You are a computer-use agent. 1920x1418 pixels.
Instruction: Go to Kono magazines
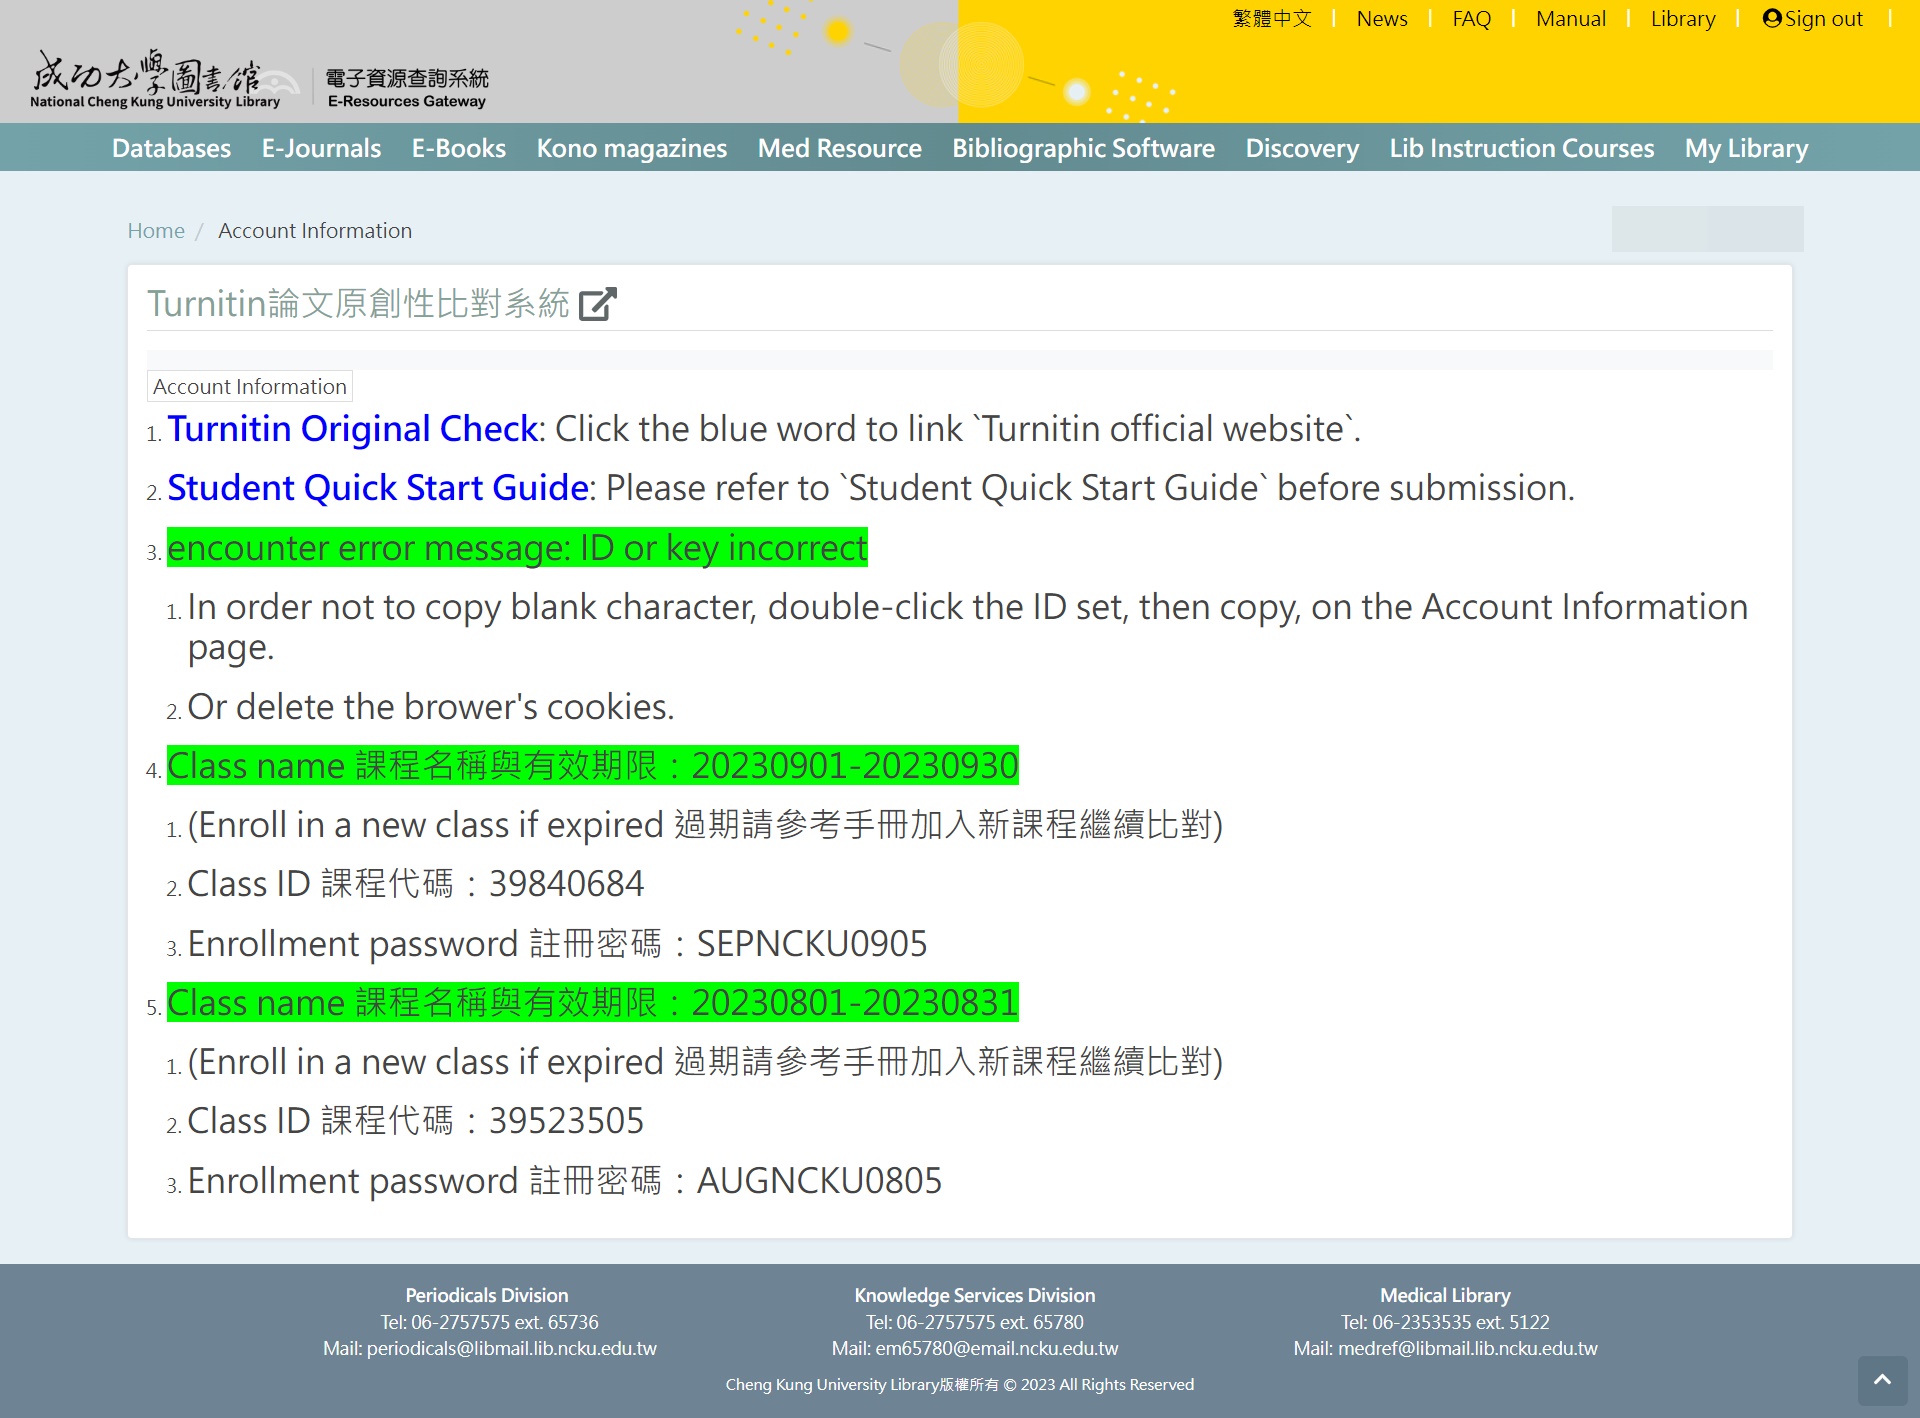point(632,148)
